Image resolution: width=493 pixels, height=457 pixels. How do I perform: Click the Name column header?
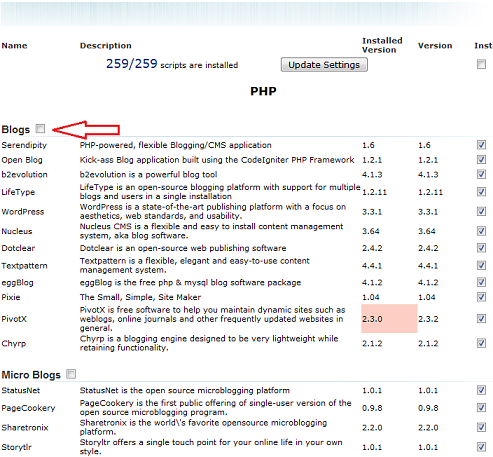click(x=14, y=46)
